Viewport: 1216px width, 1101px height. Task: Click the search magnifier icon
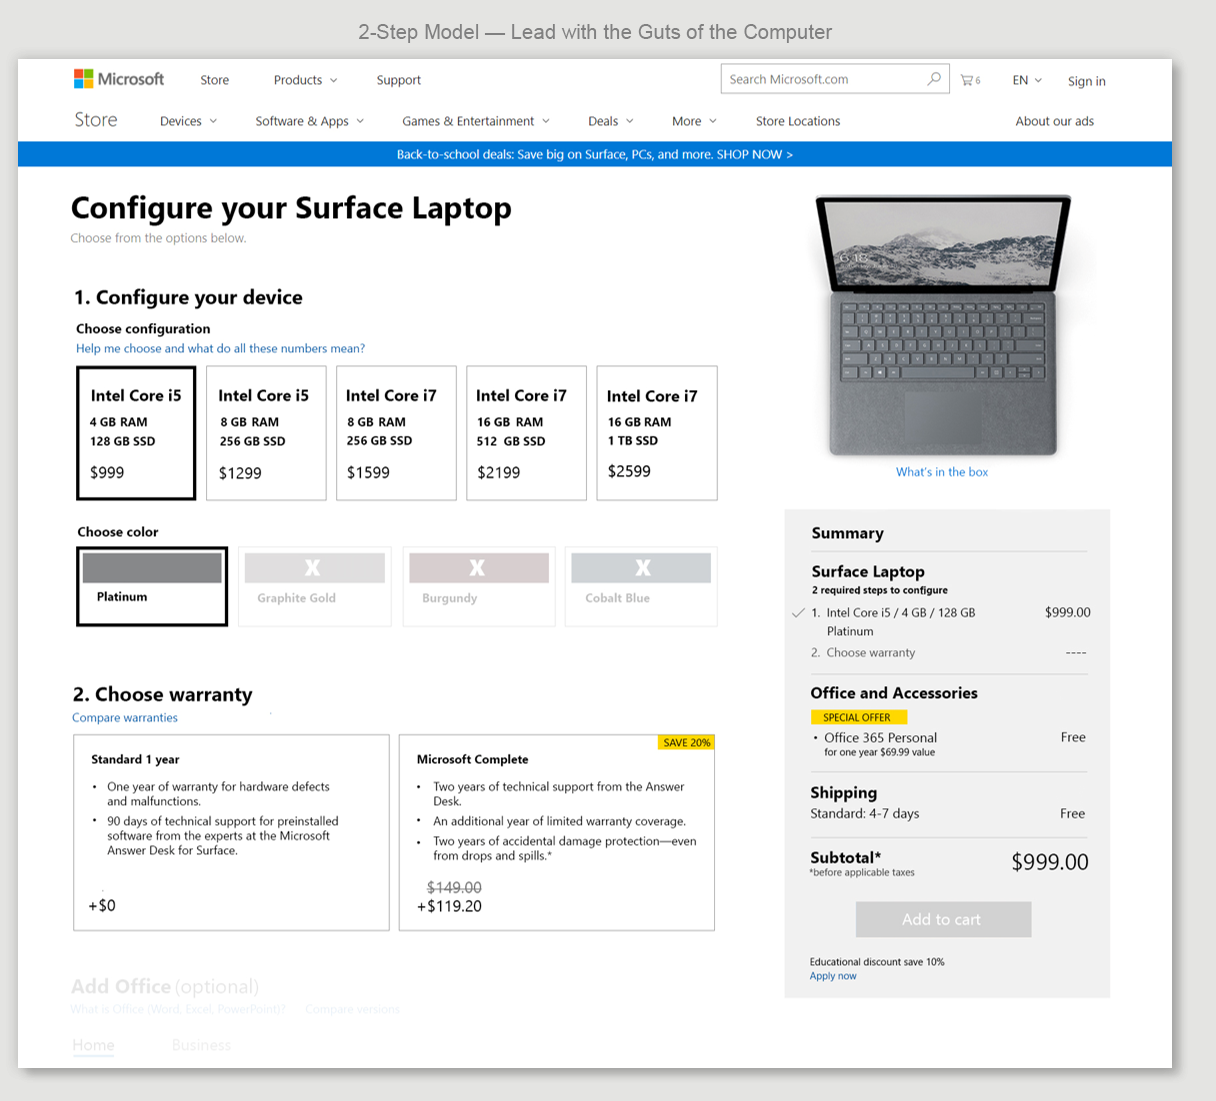[934, 78]
